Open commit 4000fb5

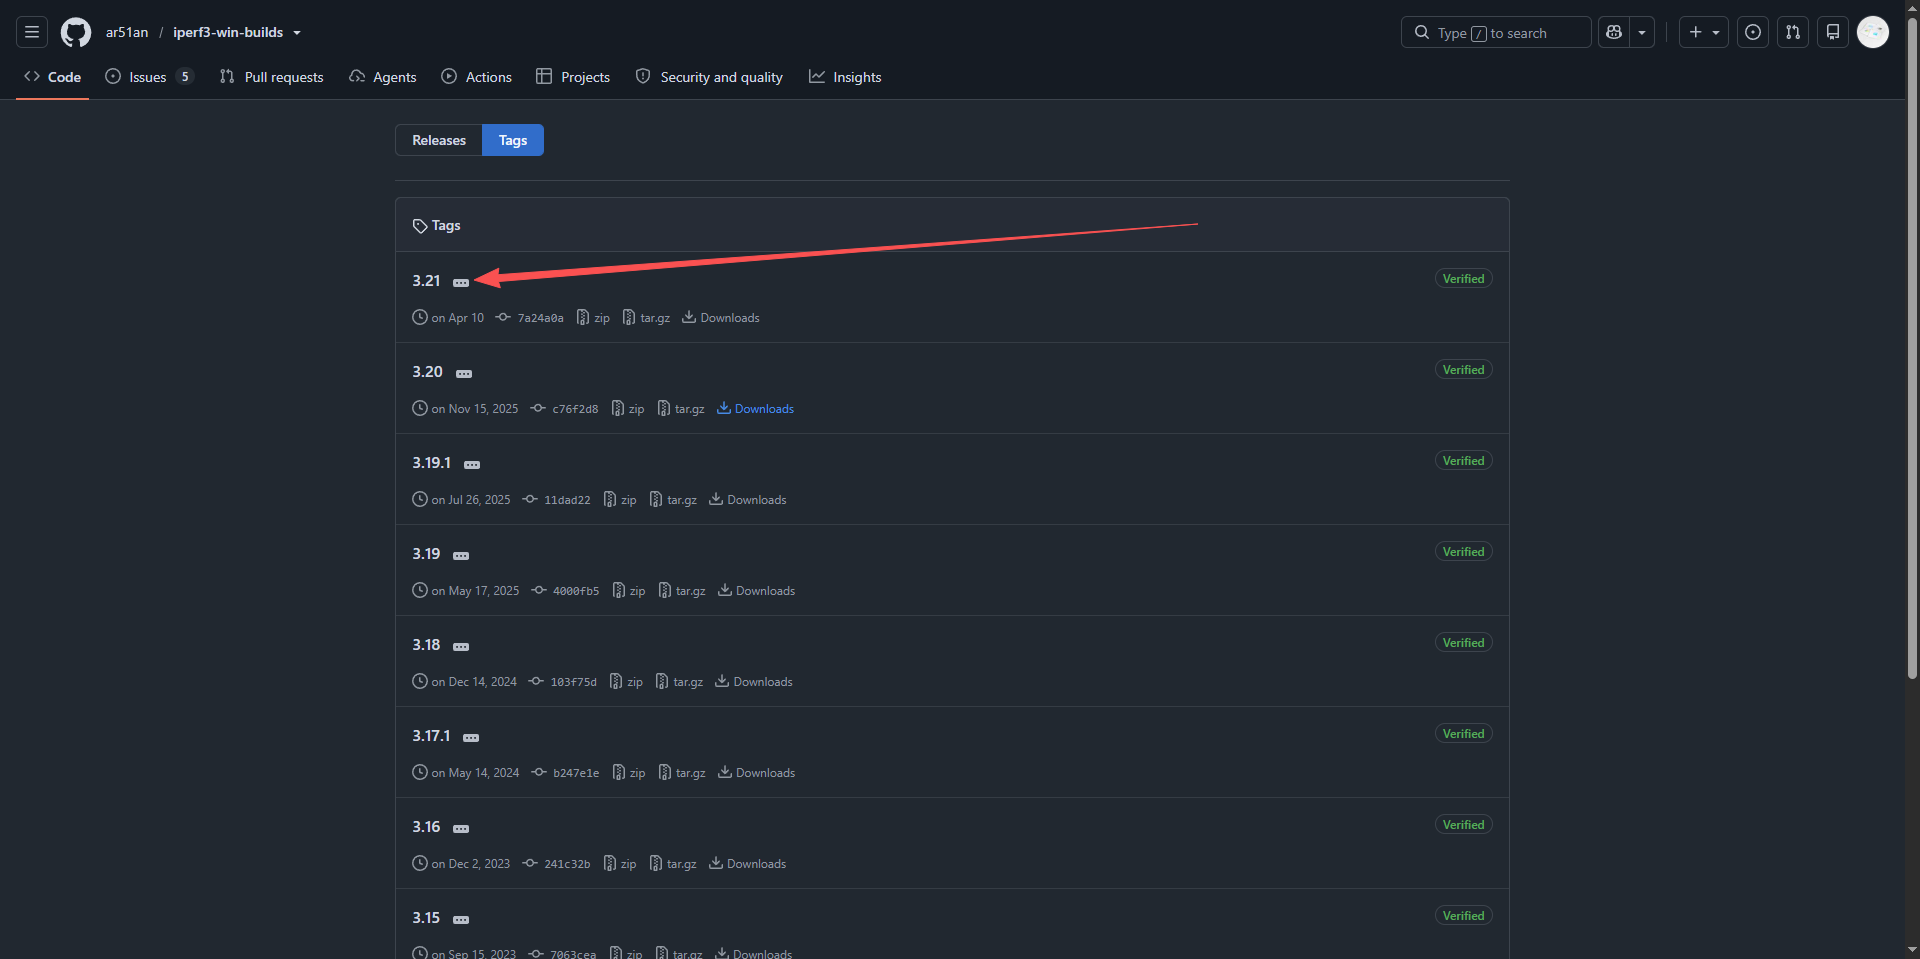pos(566,591)
